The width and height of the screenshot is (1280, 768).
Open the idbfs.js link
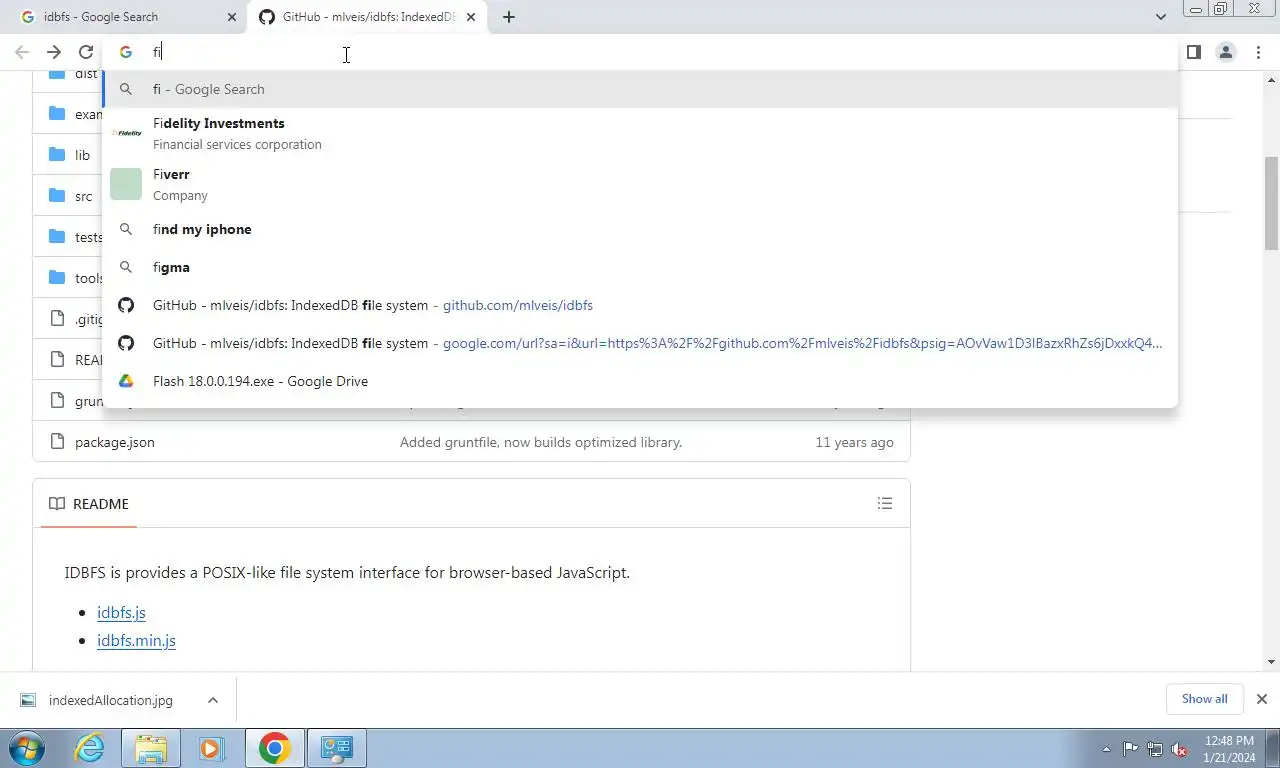point(121,612)
